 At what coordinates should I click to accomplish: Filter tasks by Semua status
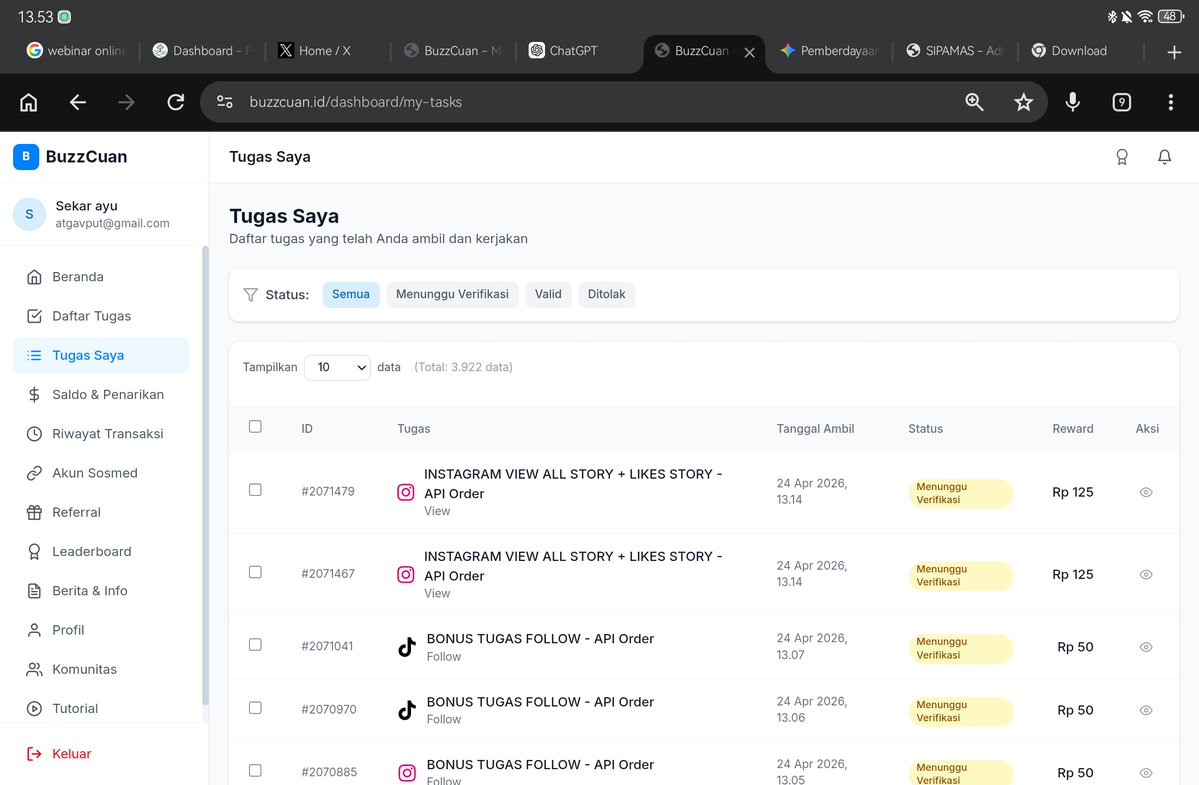pos(351,294)
